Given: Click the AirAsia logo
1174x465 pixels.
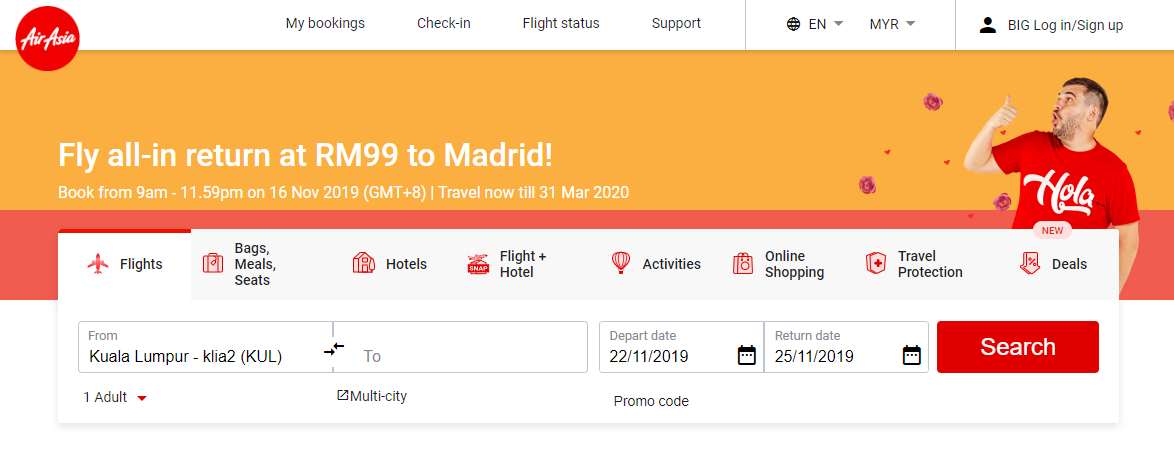Looking at the screenshot, I should (x=47, y=36).
